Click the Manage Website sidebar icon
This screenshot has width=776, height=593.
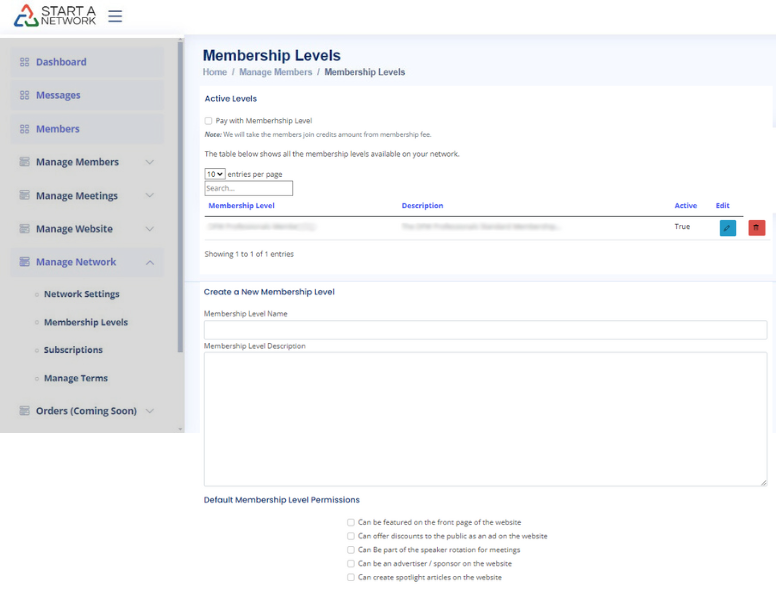click(25, 229)
